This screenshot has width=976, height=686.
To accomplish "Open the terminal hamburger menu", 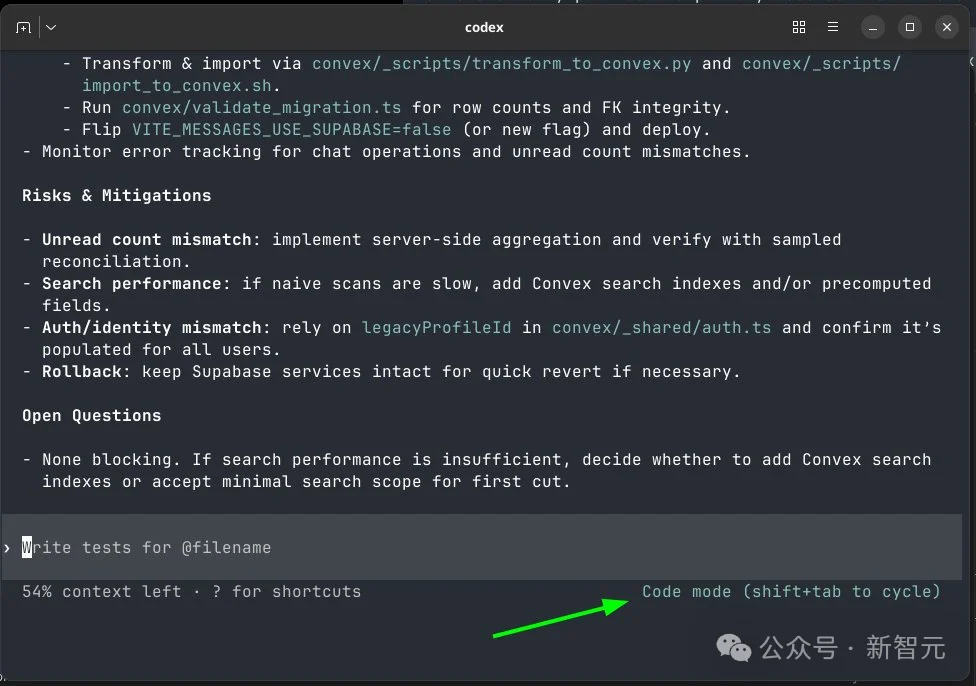I will [x=833, y=28].
